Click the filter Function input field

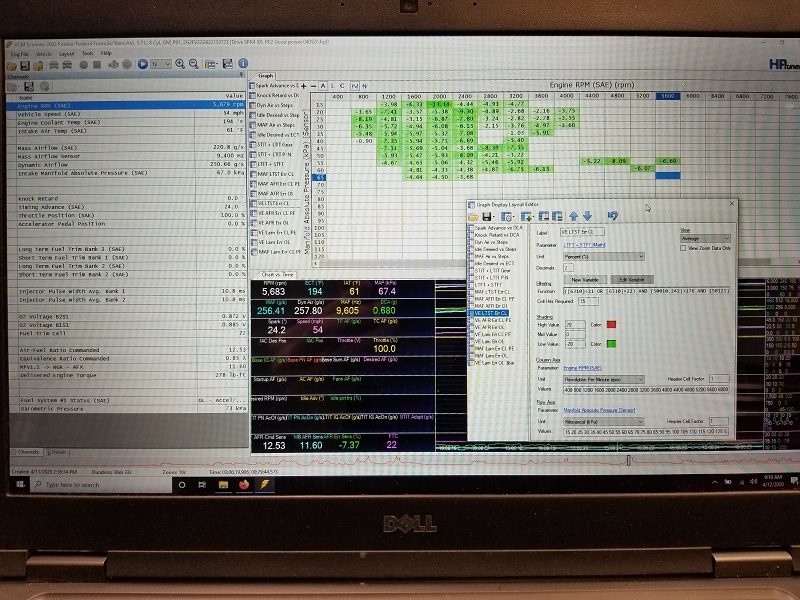(646, 291)
